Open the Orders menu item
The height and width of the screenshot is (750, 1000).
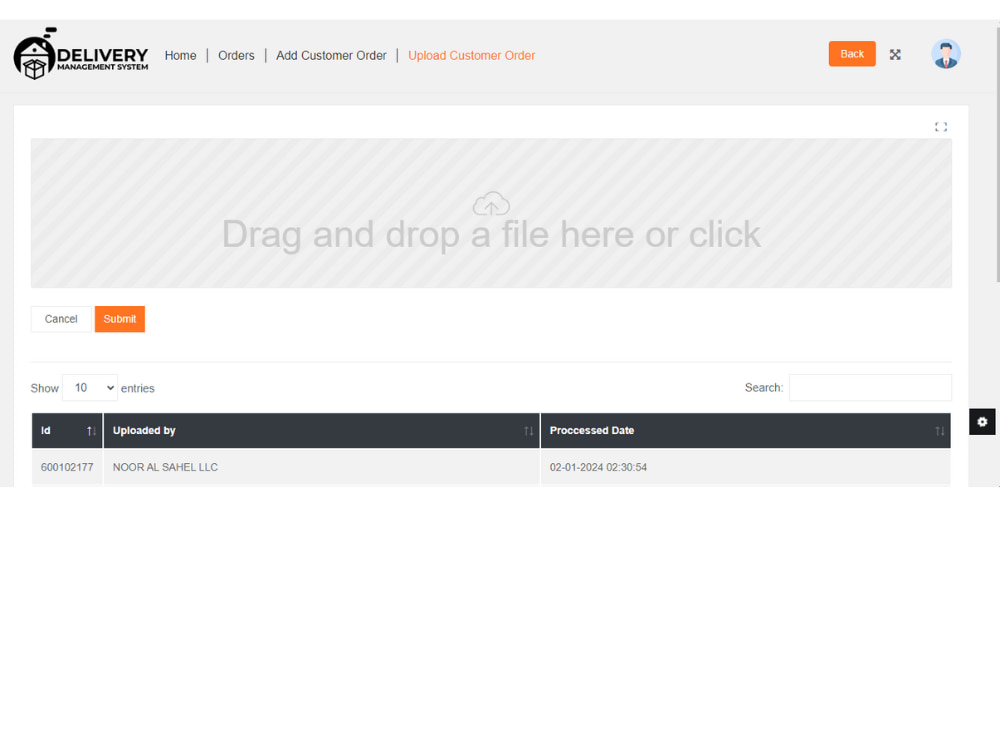(236, 55)
